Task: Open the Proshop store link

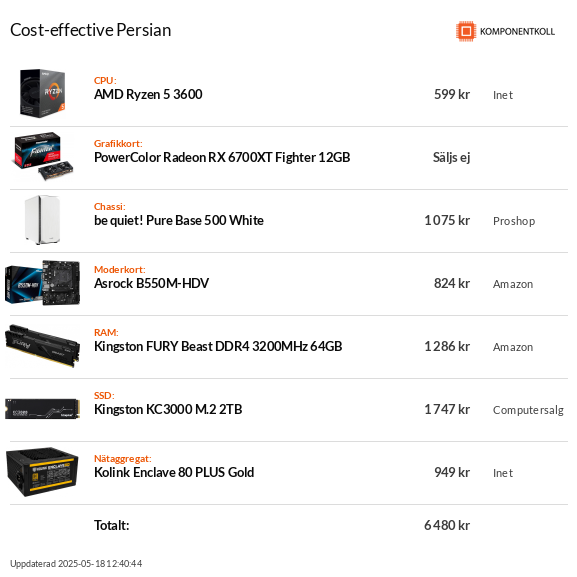Action: [x=514, y=221]
